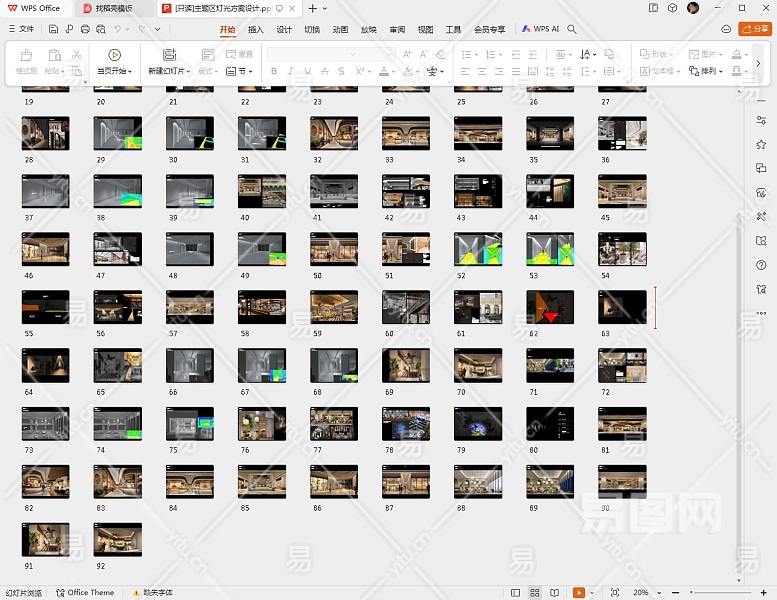Click the 当页开始 slideshow play icon

[114, 55]
